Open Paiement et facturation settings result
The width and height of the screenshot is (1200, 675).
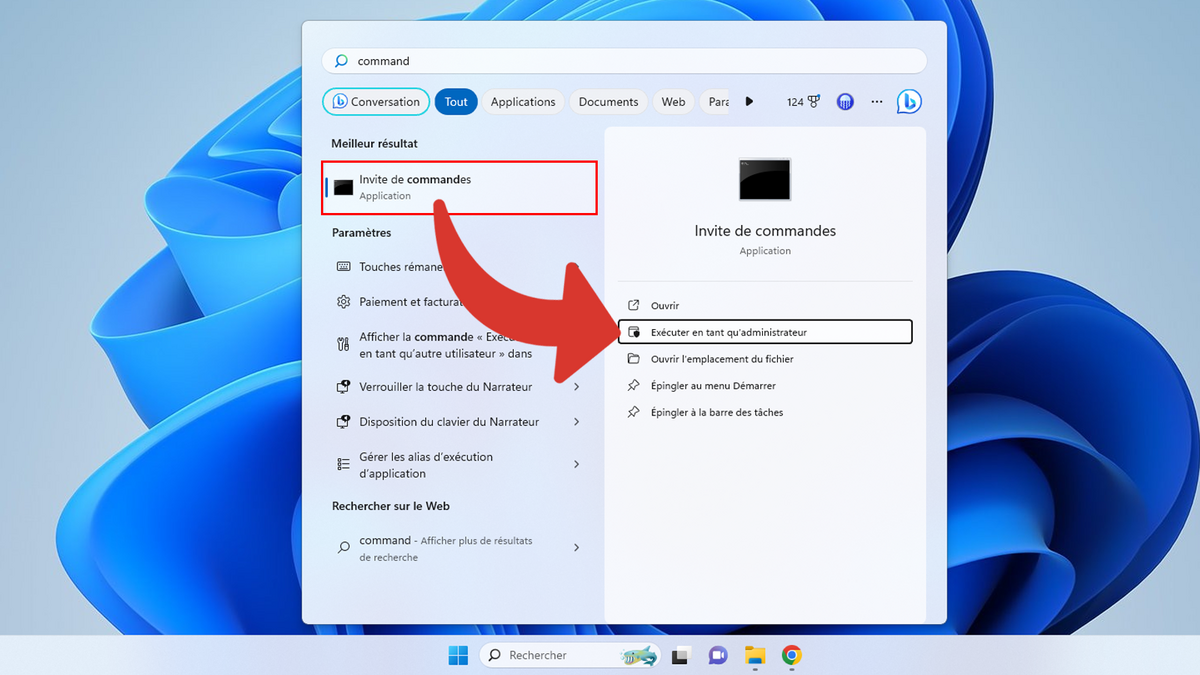[x=458, y=302]
